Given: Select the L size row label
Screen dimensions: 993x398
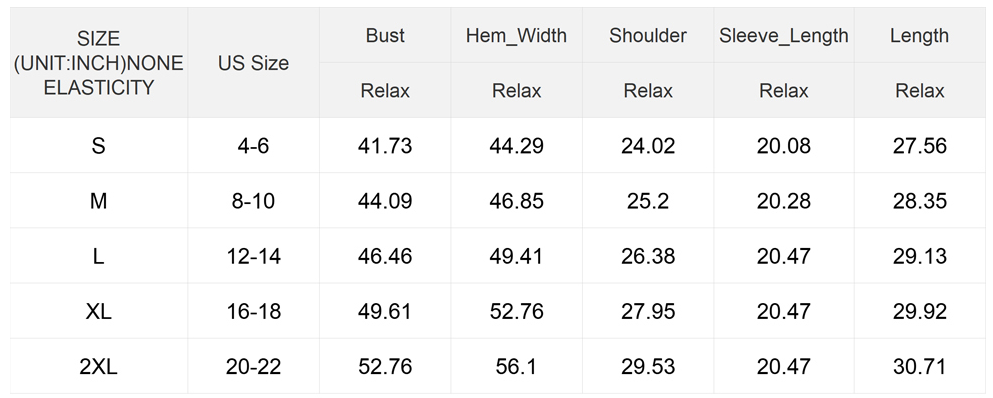Looking at the screenshot, I should [98, 256].
